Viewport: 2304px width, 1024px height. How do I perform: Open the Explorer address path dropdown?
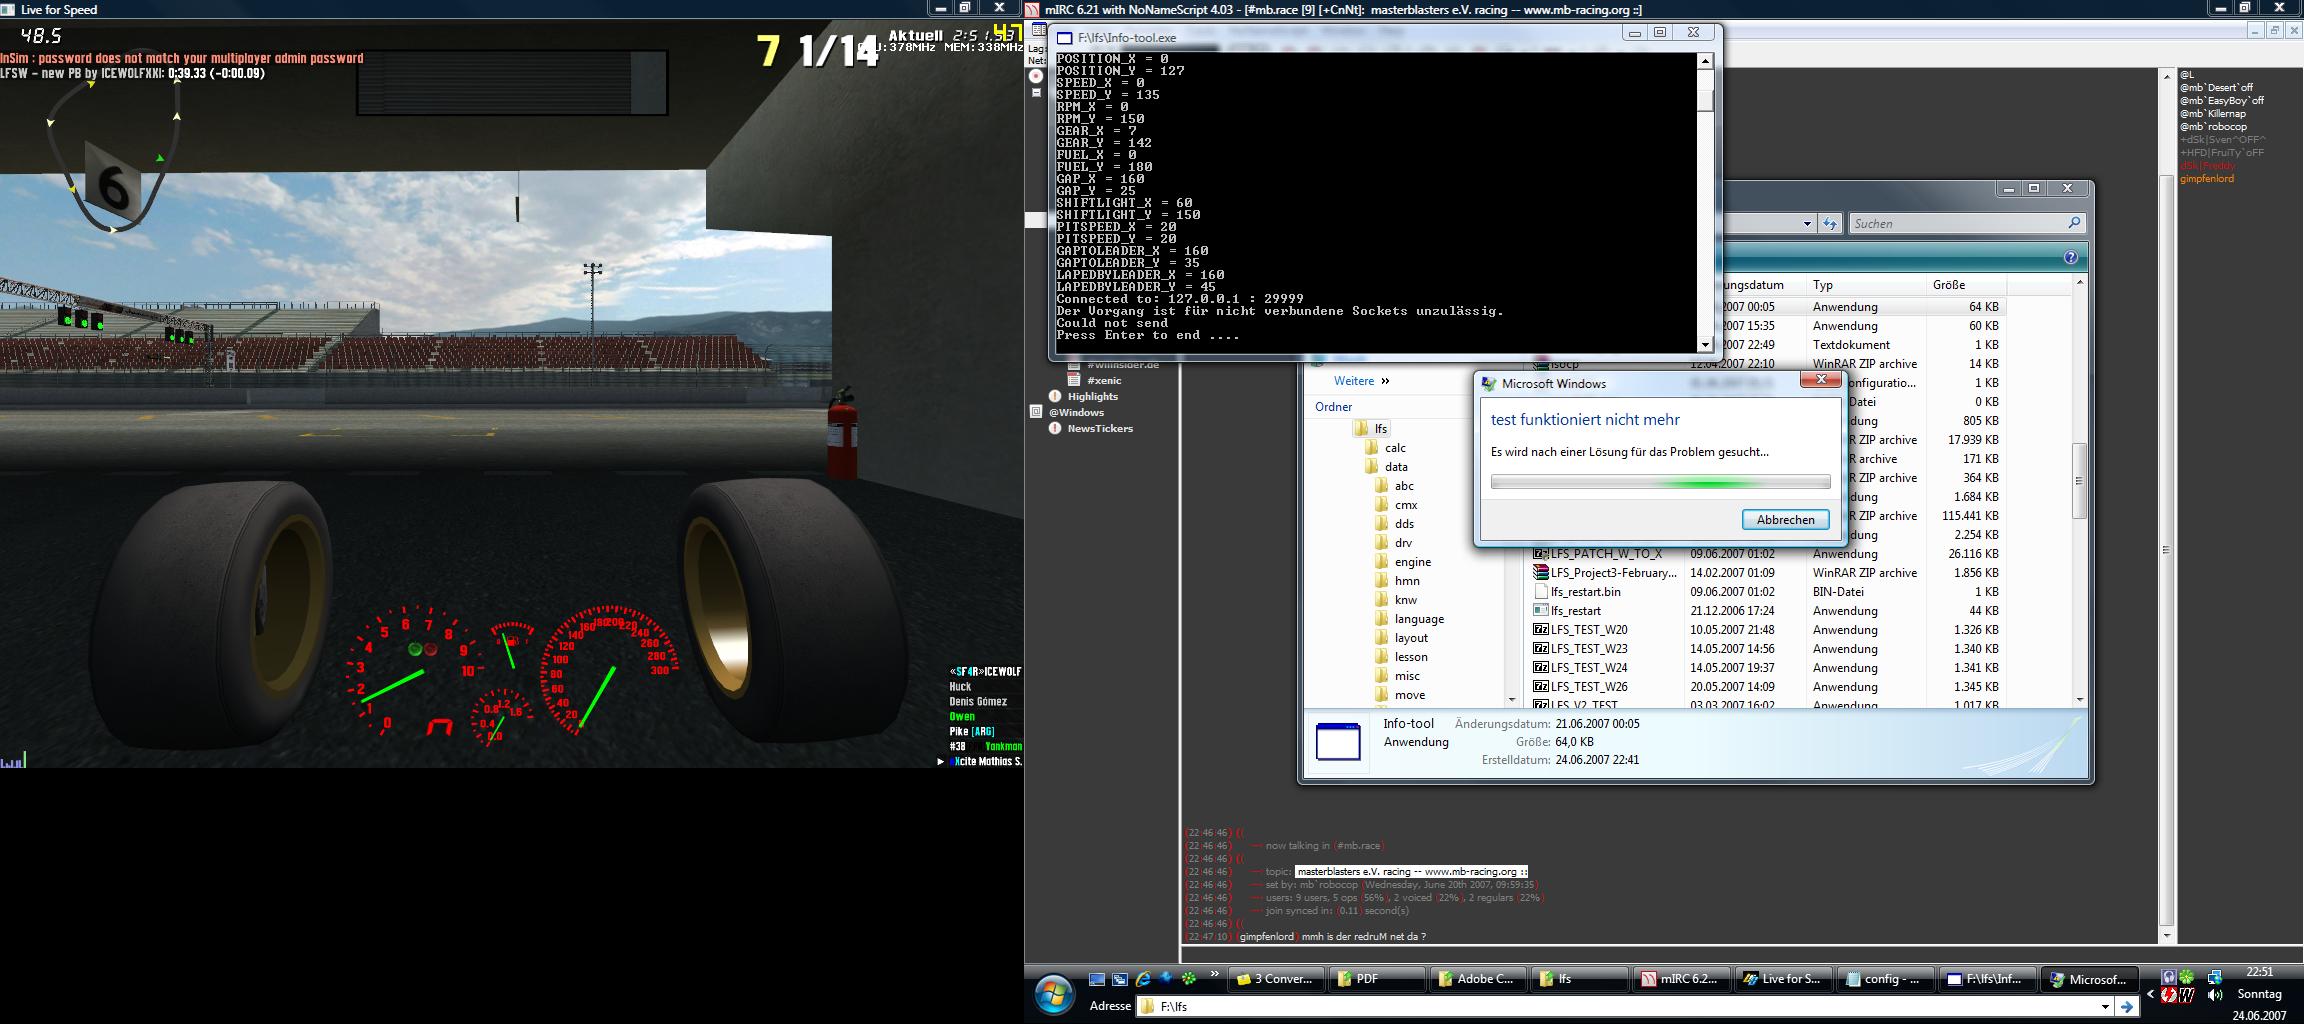[1807, 223]
